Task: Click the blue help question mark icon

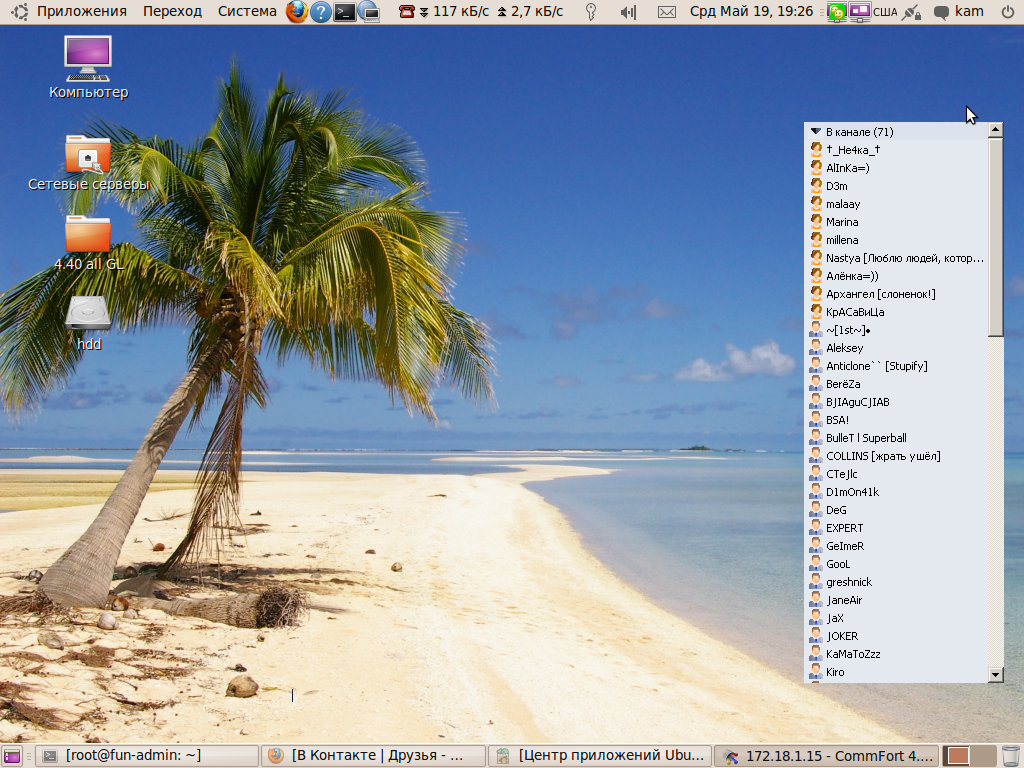Action: 321,12
